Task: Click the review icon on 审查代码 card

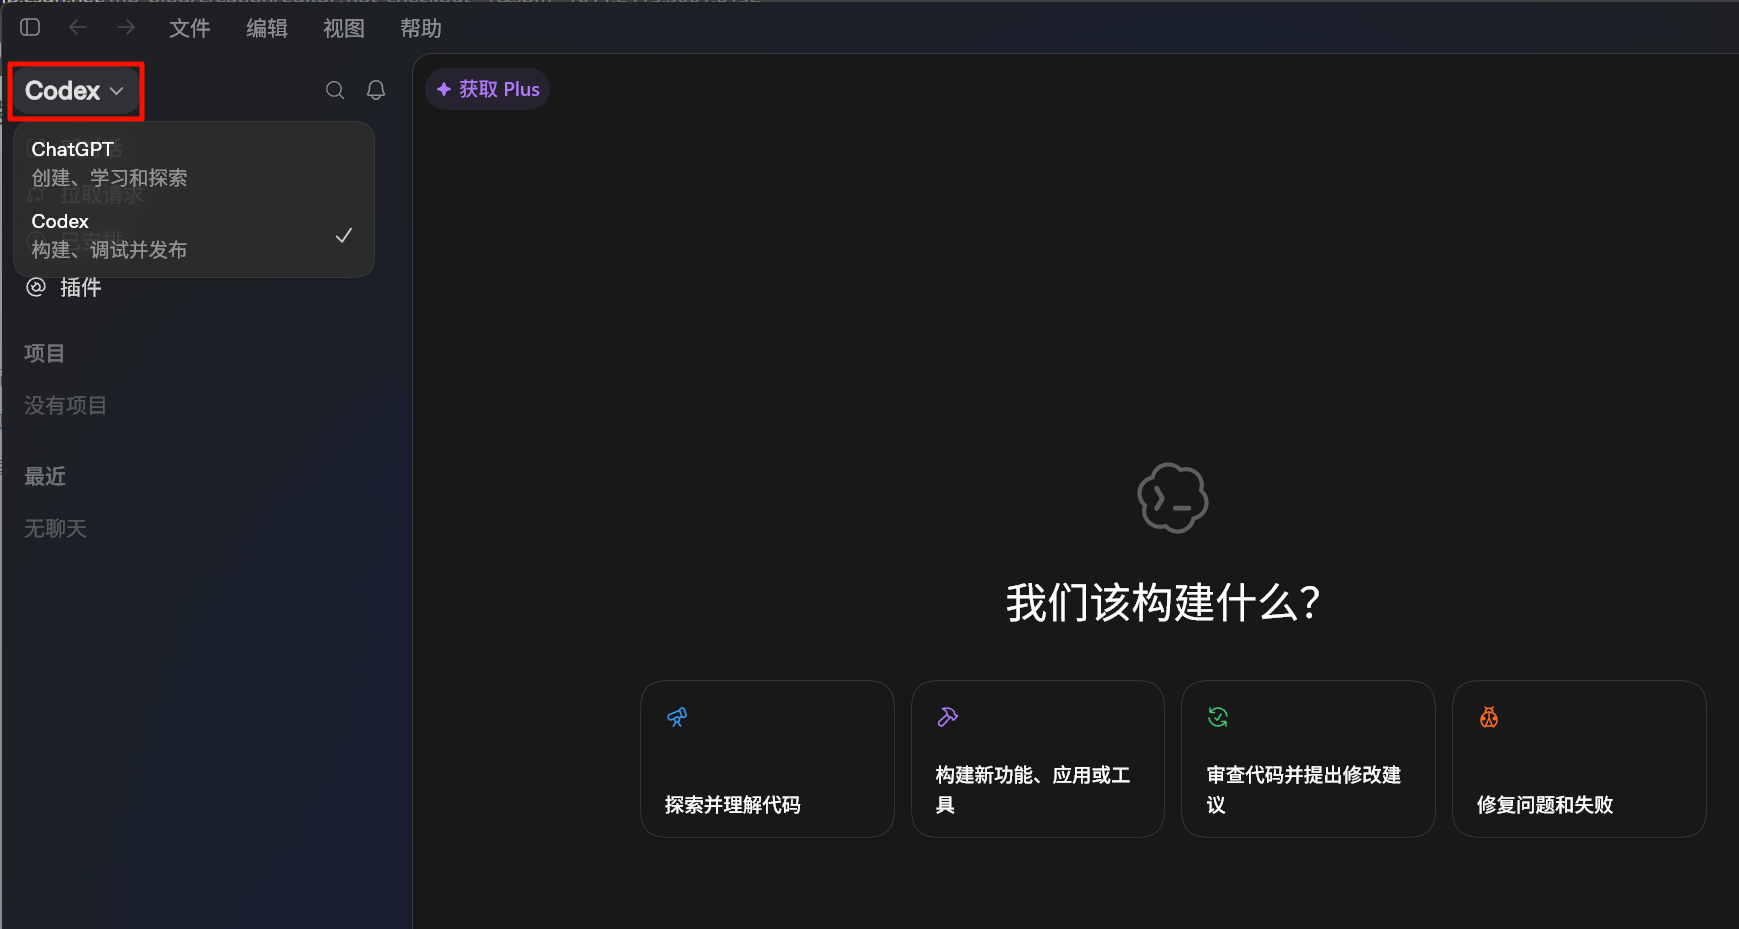Action: [x=1218, y=717]
